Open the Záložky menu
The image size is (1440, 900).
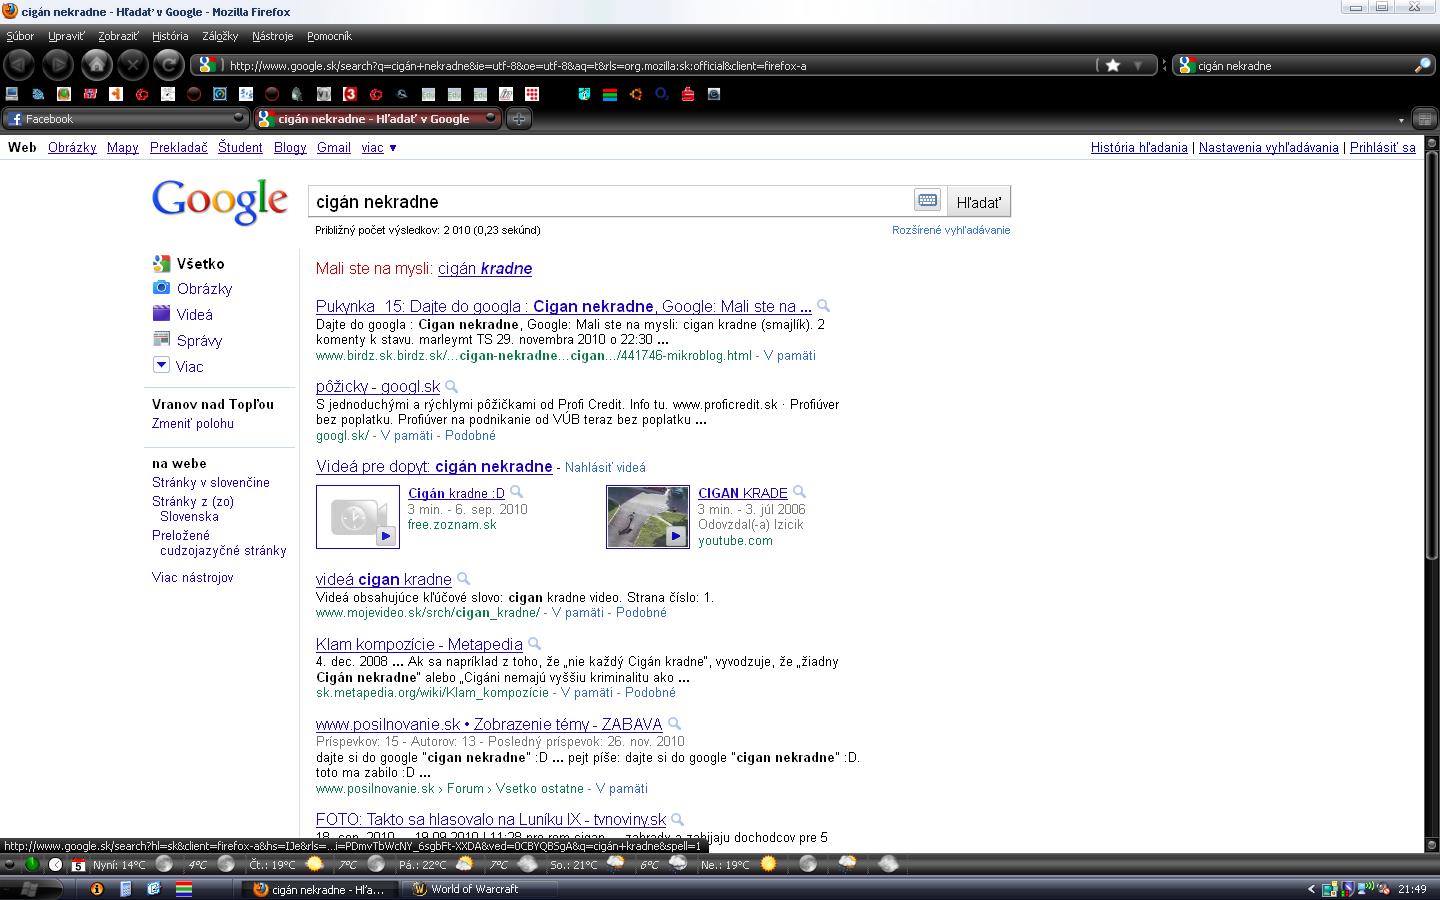coord(220,36)
